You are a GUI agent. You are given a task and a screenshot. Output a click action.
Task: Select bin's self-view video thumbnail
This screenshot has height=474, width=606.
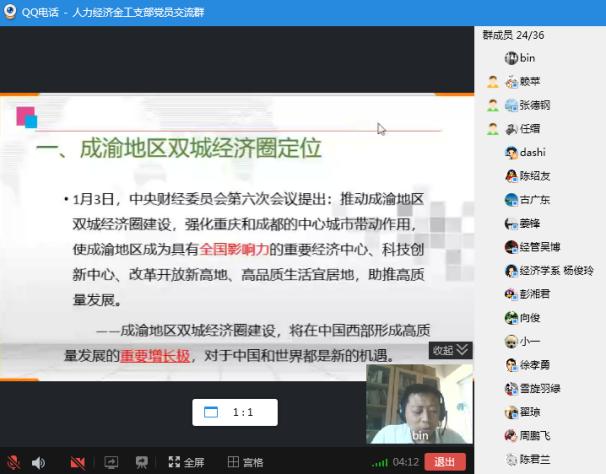[419, 402]
